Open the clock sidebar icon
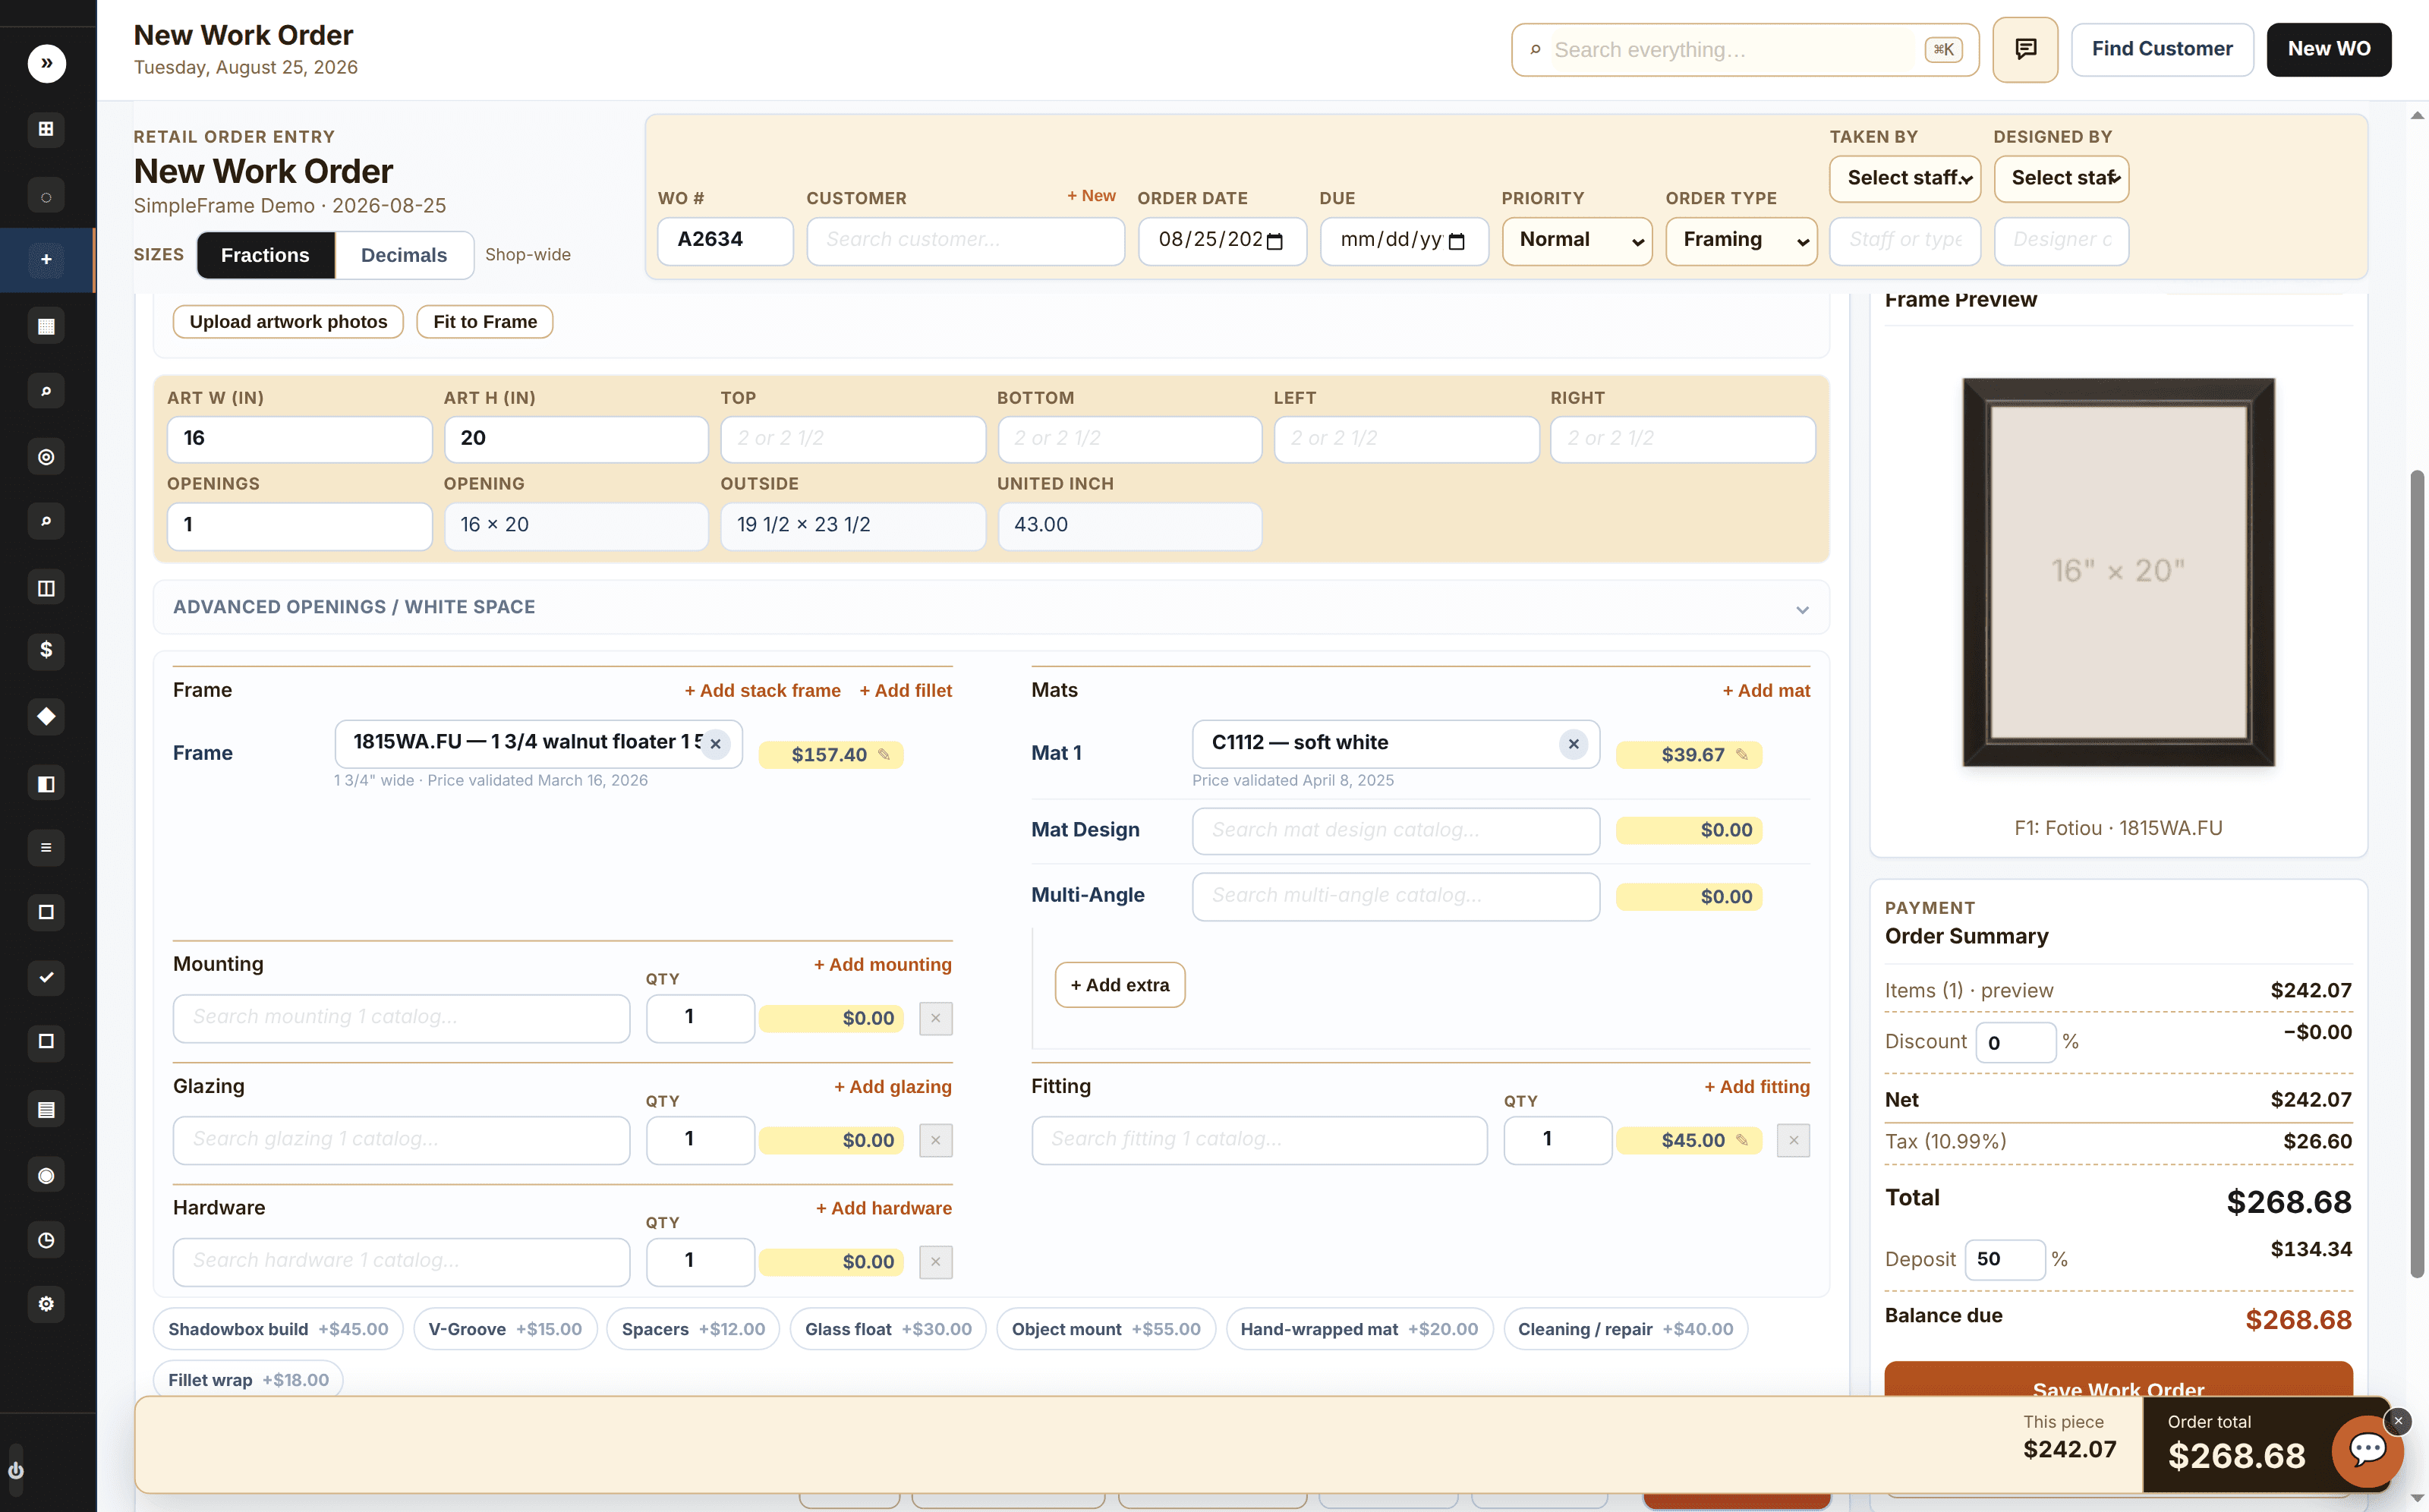The image size is (2429, 1512). pyautogui.click(x=46, y=1240)
